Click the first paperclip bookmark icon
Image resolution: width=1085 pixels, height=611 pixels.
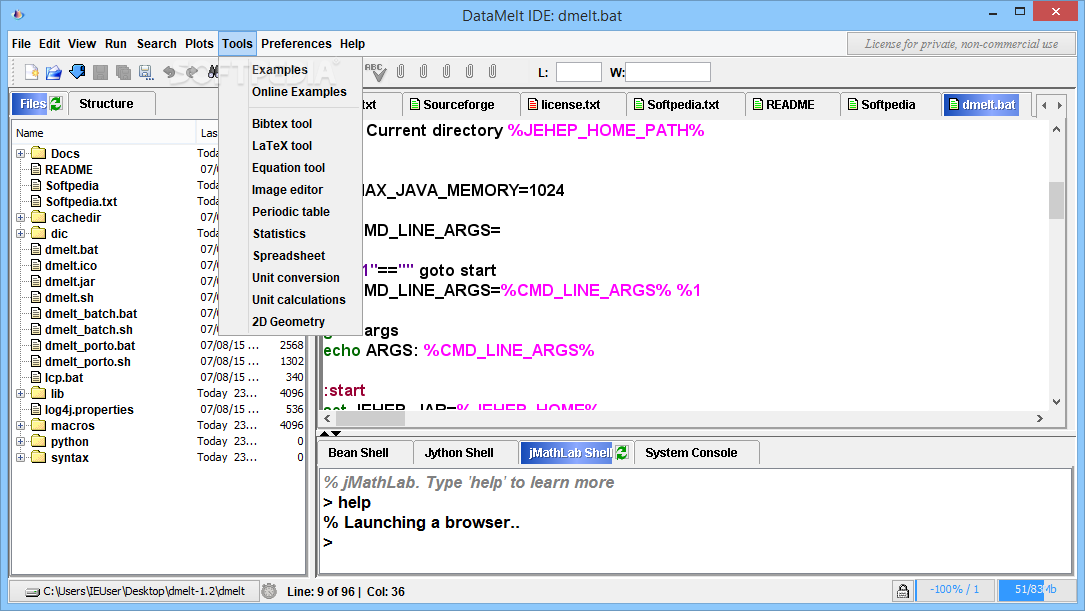tap(401, 71)
